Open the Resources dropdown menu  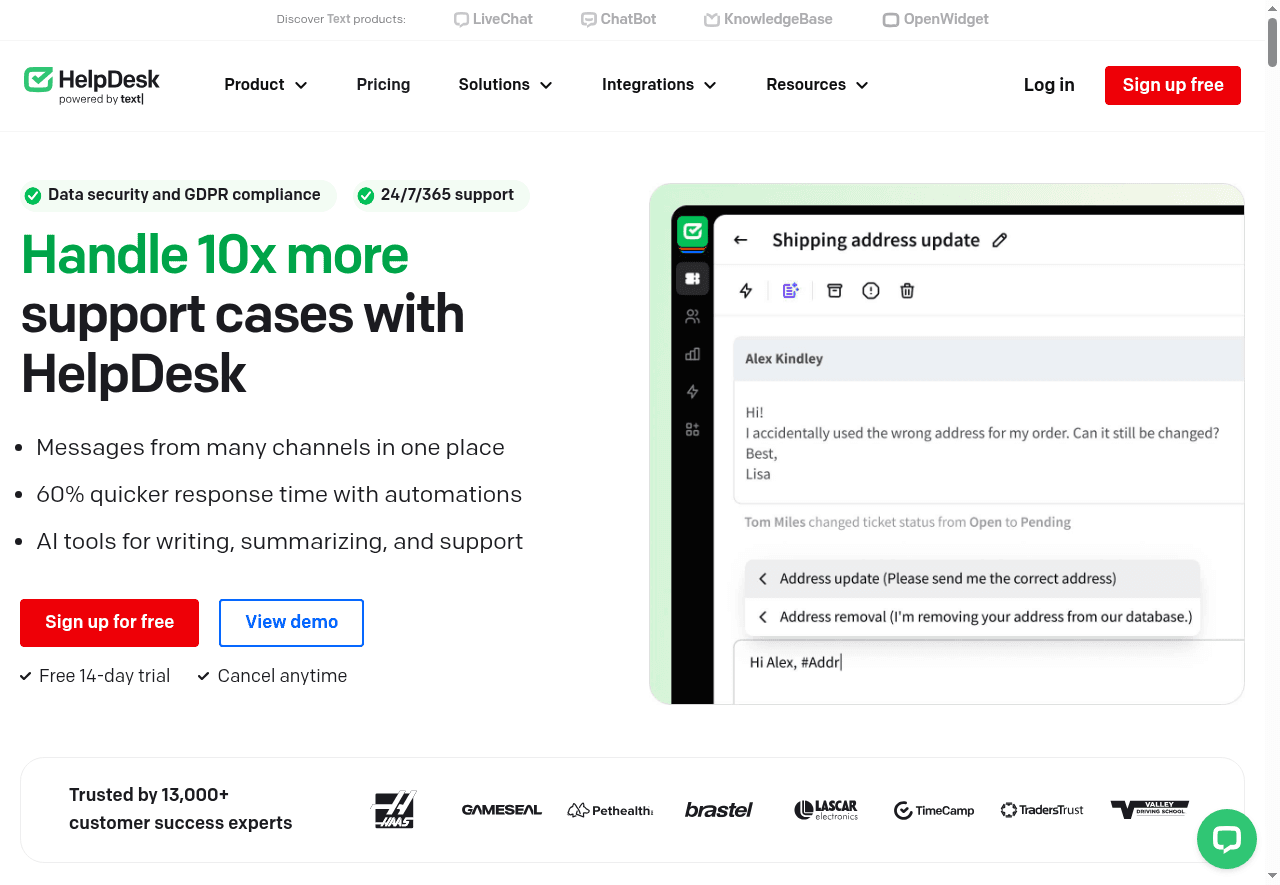[816, 85]
